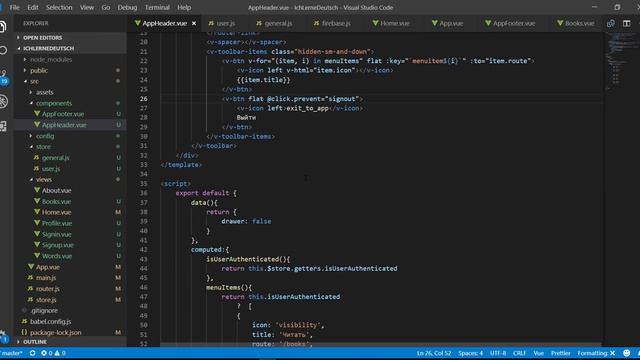
Task: Switch to App.vue tab
Action: [x=447, y=23]
